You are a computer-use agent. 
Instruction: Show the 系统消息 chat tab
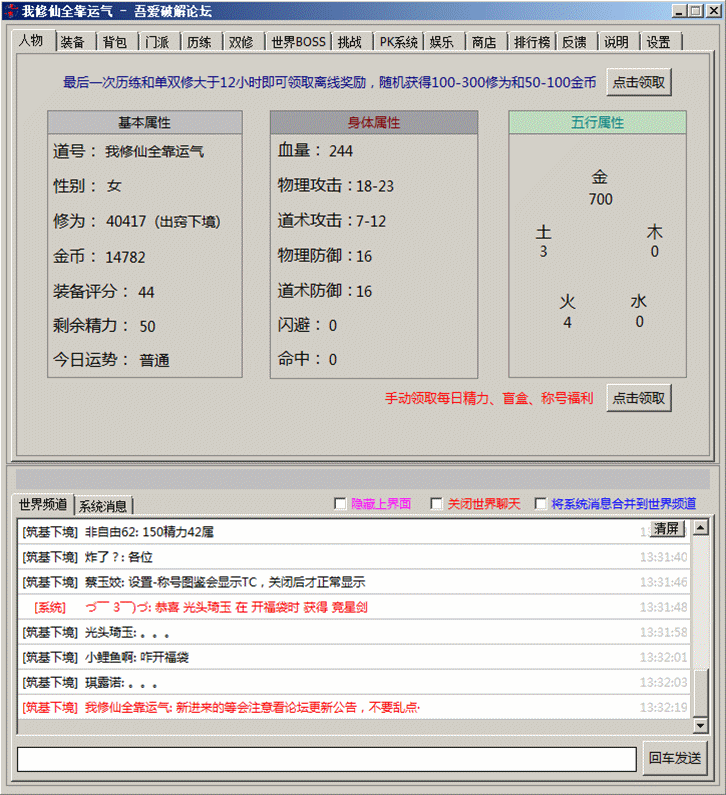104,506
